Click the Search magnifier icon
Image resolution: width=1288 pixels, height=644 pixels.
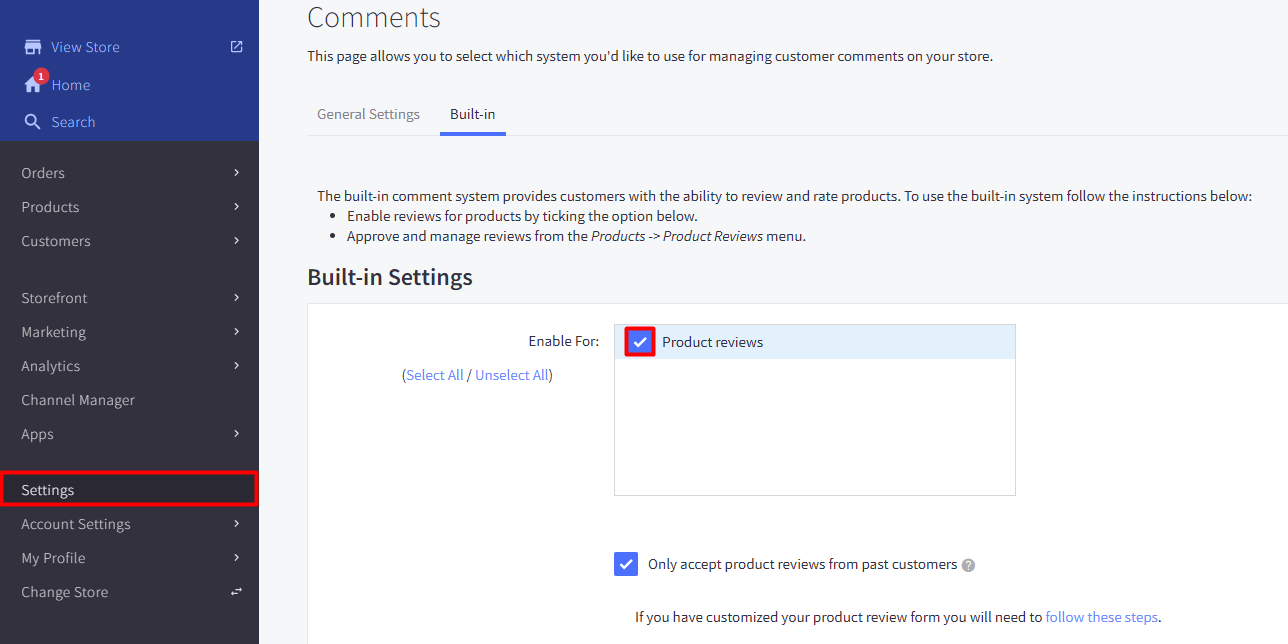click(33, 122)
